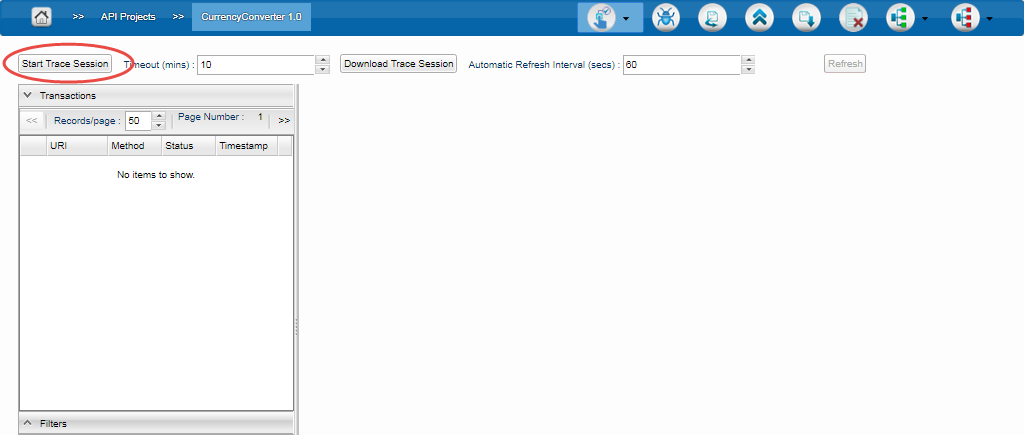Image resolution: width=1024 pixels, height=435 pixels.
Task: Click the vertical splitter handle beside Transactions
Action: (296, 327)
